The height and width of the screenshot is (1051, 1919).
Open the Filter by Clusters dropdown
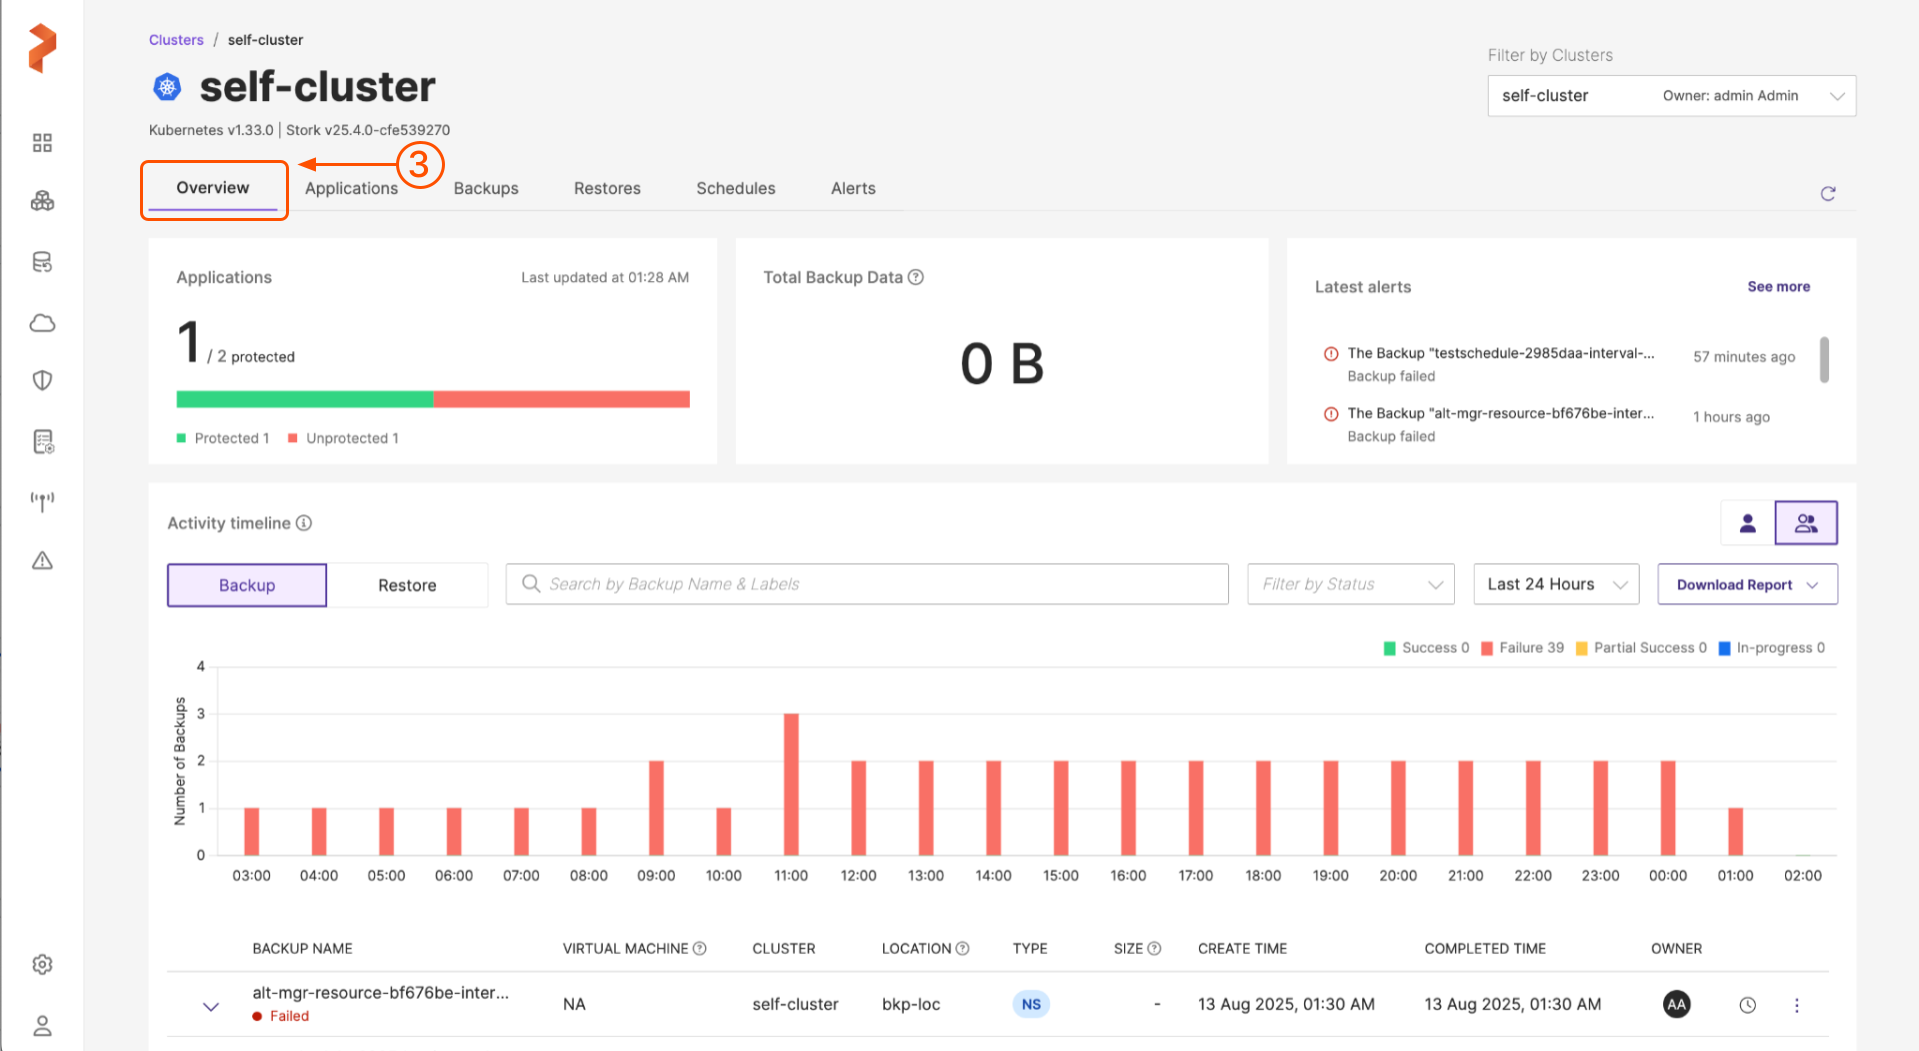[x=1670, y=96]
